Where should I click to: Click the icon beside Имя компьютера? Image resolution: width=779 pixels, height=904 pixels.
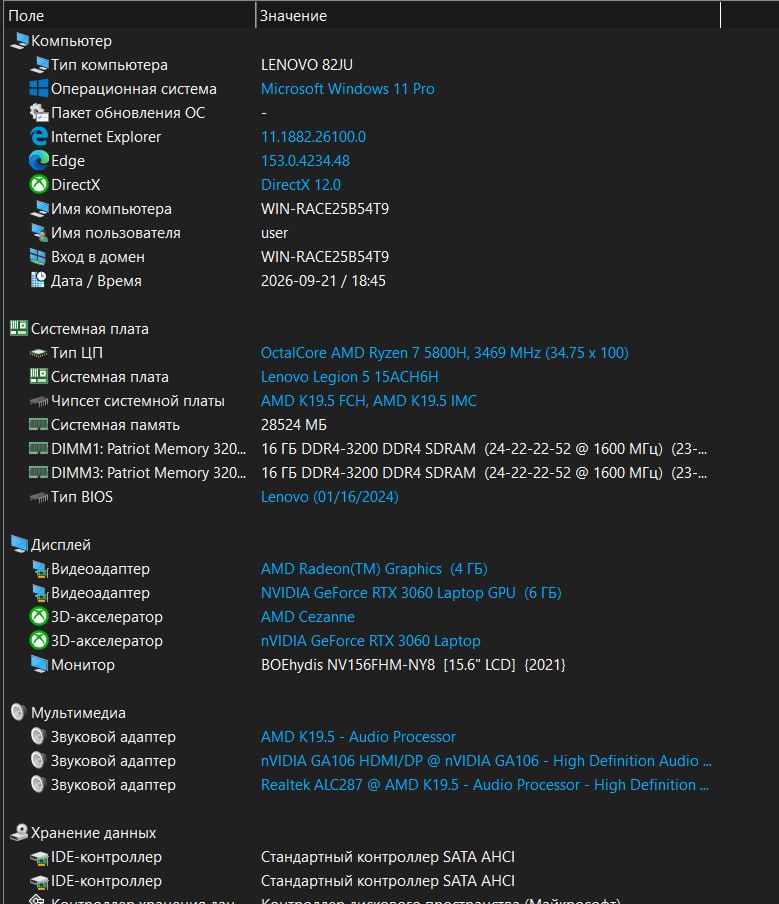point(39,209)
